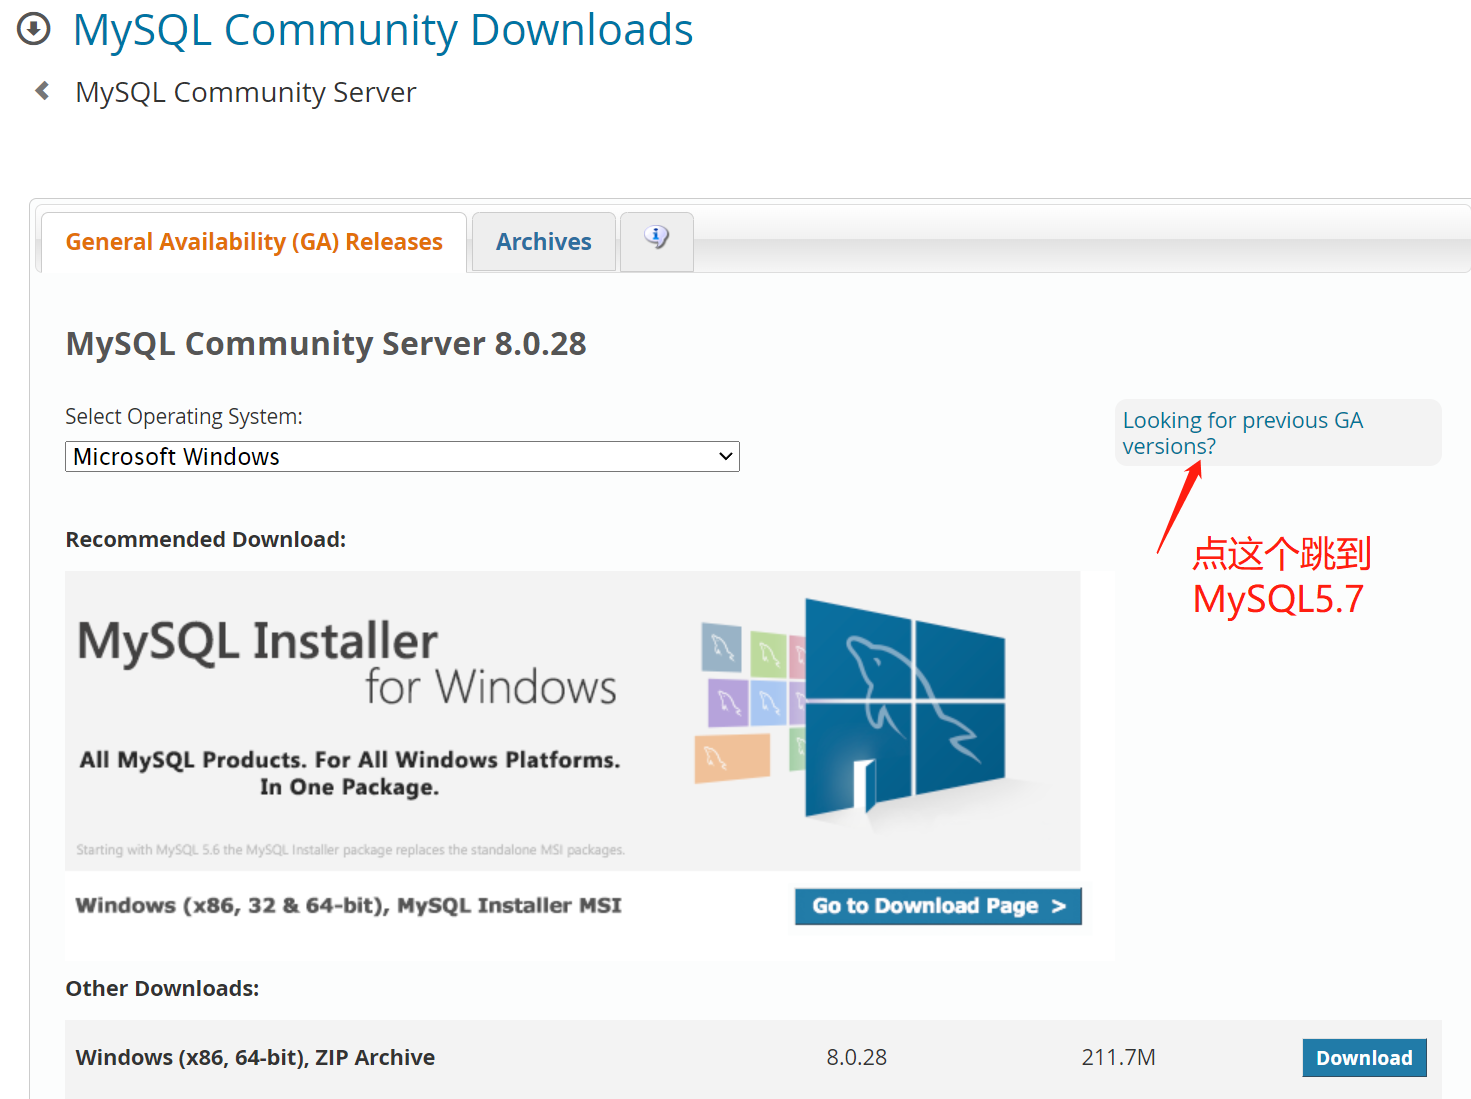Click the MySQL Installer for Windows banner

(x=573, y=720)
